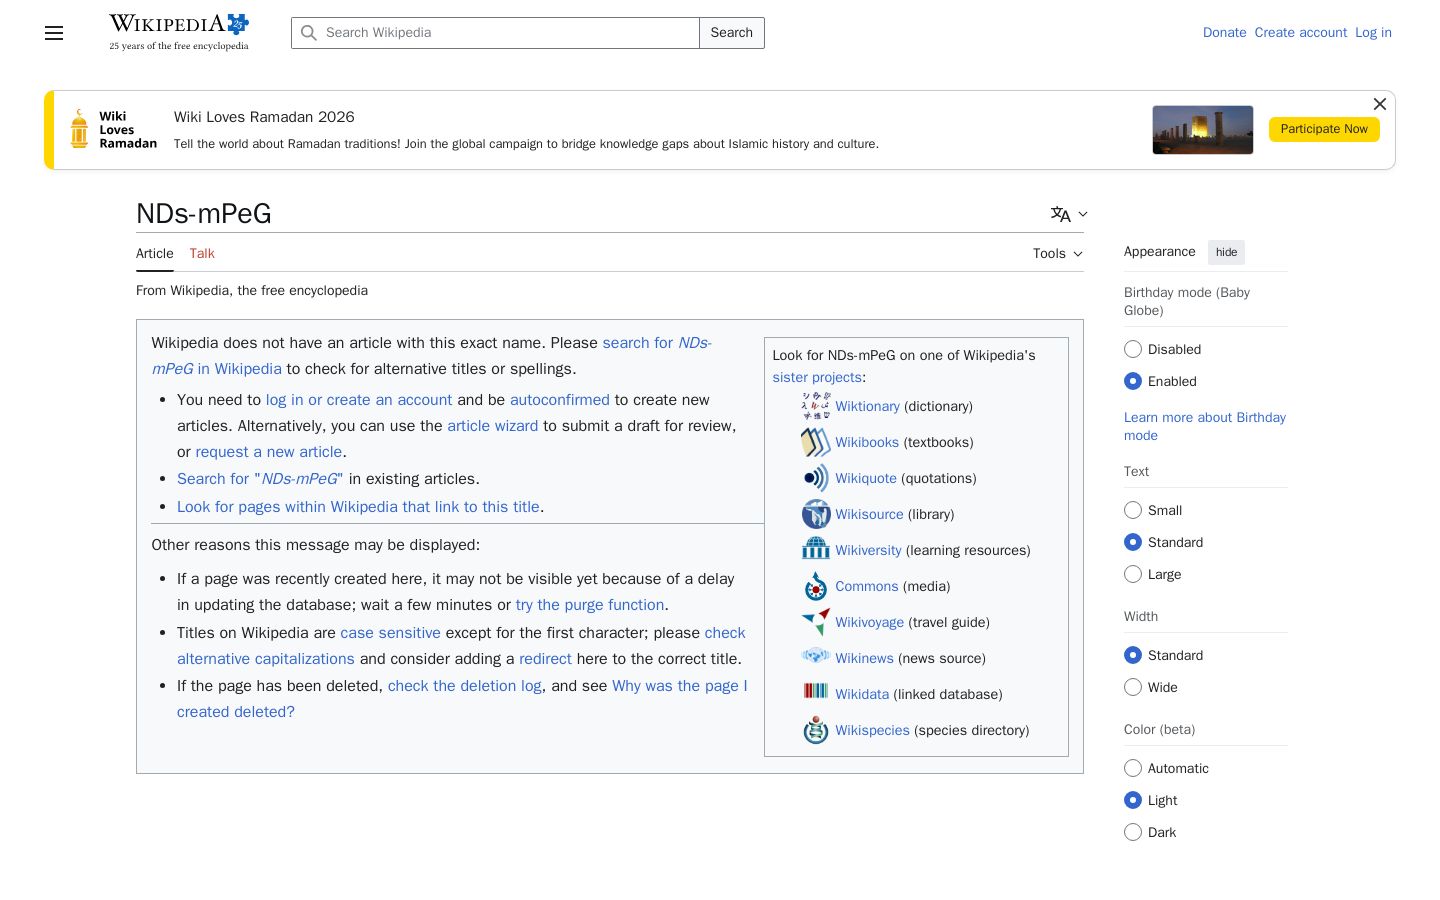Click try the purge function link
Image resolution: width=1440 pixels, height=900 pixels.
click(590, 605)
